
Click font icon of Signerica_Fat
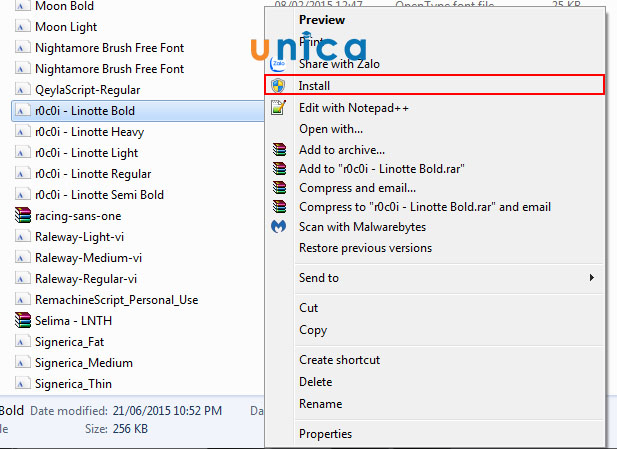pos(22,341)
